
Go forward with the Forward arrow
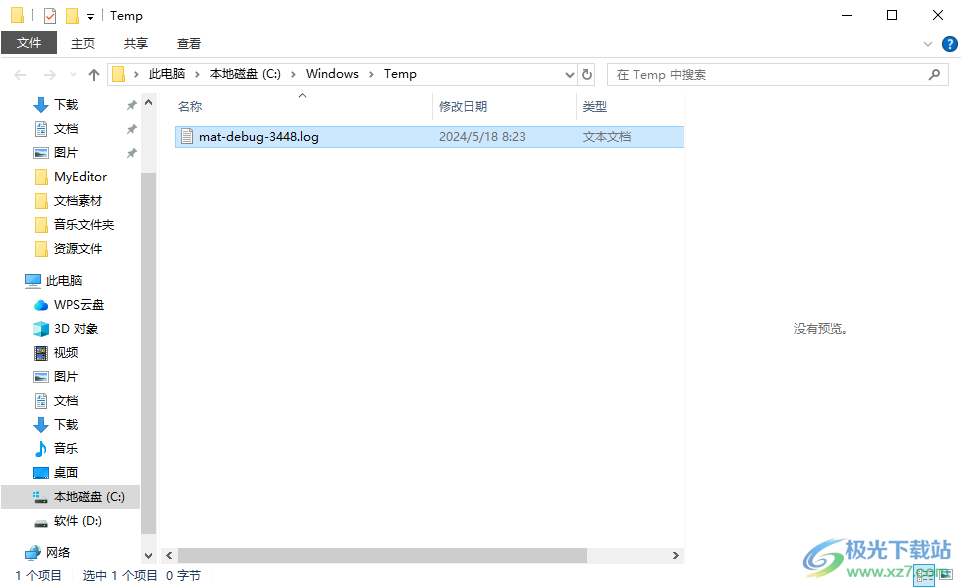pos(50,75)
